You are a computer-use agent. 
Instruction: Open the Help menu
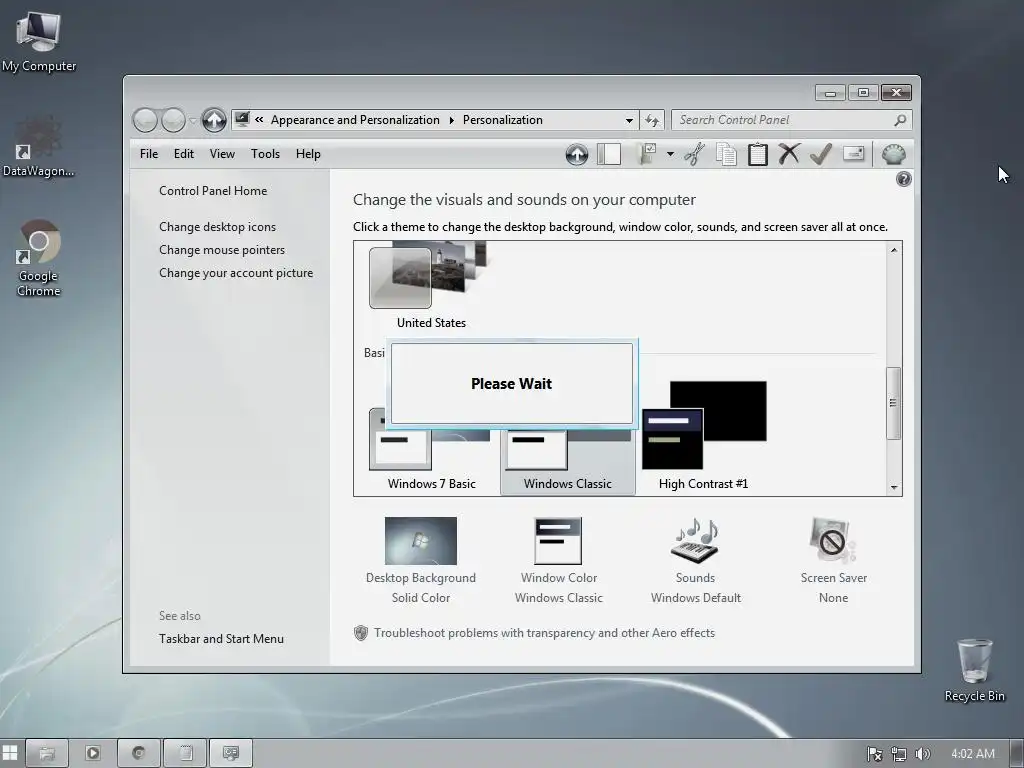308,154
